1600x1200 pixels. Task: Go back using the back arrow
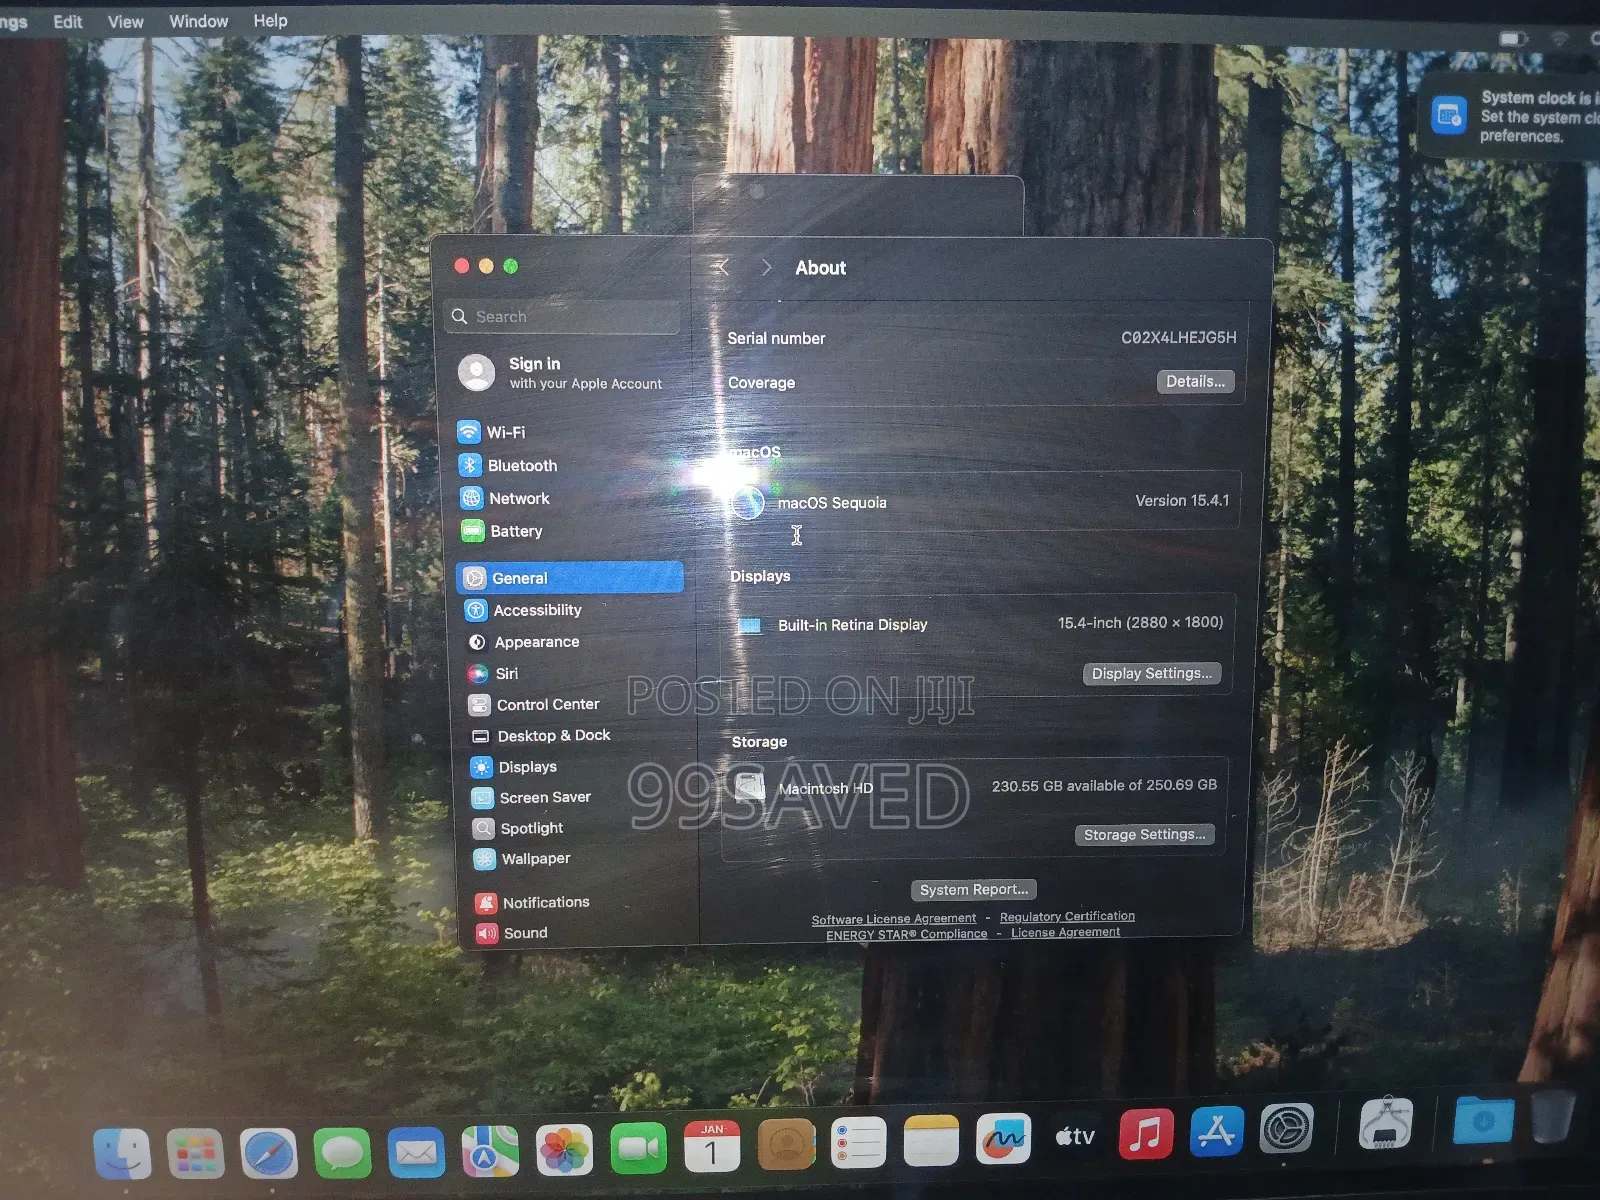click(723, 267)
